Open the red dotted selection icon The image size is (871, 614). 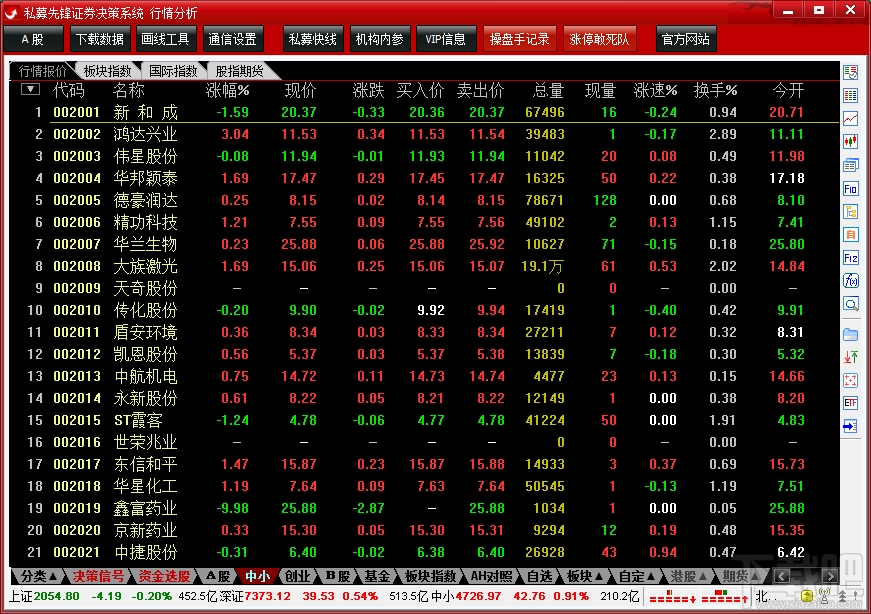point(850,380)
